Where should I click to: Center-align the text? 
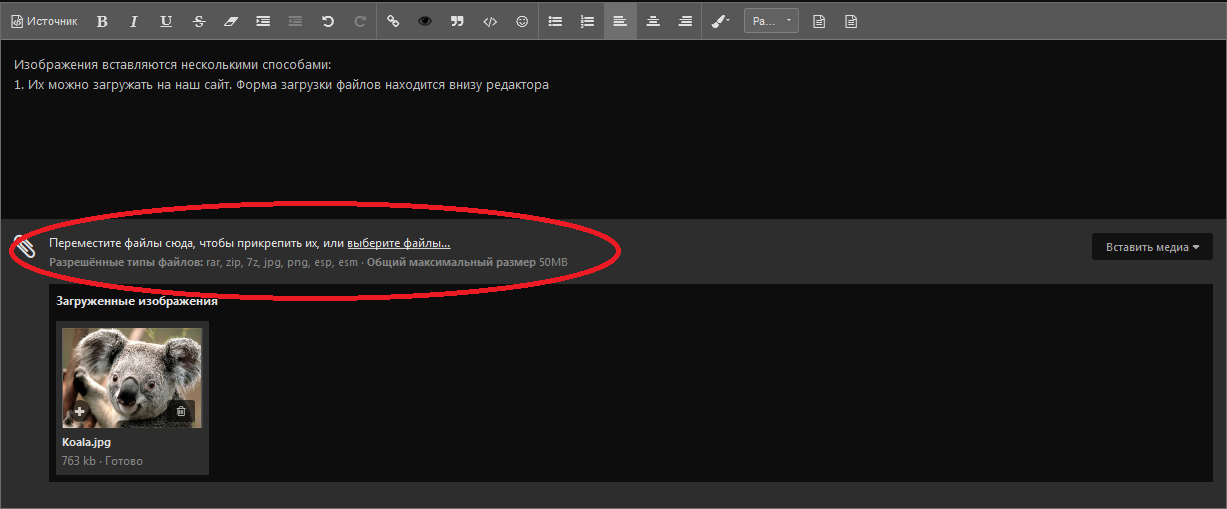tap(652, 21)
